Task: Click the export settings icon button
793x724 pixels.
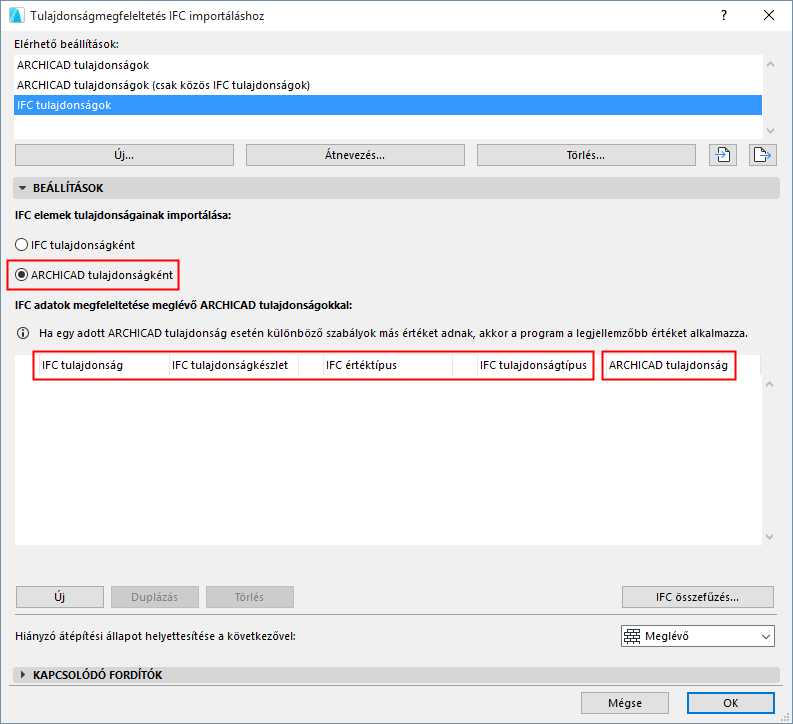Action: point(762,155)
